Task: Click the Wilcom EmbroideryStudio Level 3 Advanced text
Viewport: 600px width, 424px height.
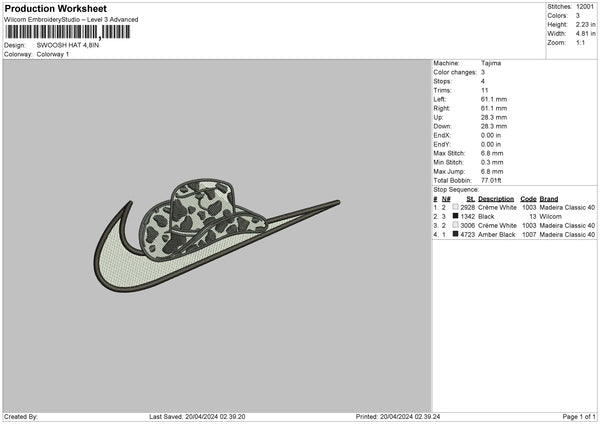Action: (x=71, y=20)
